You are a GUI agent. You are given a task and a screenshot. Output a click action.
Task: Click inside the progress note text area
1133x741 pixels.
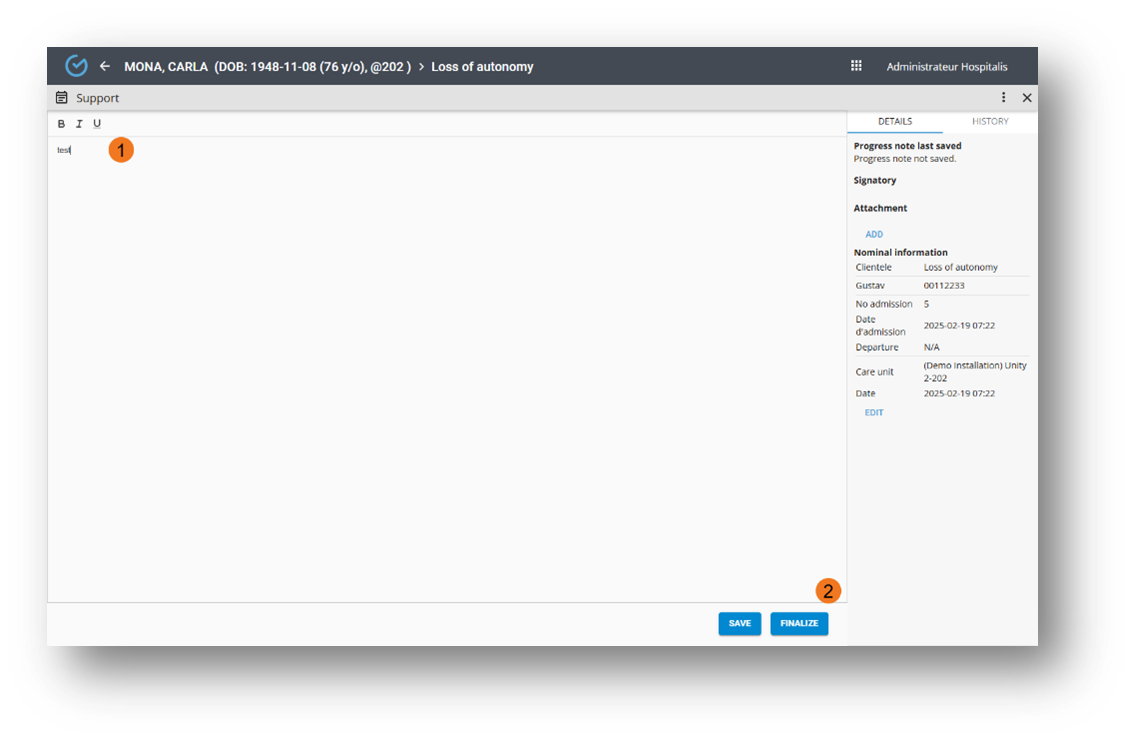click(x=440, y=370)
